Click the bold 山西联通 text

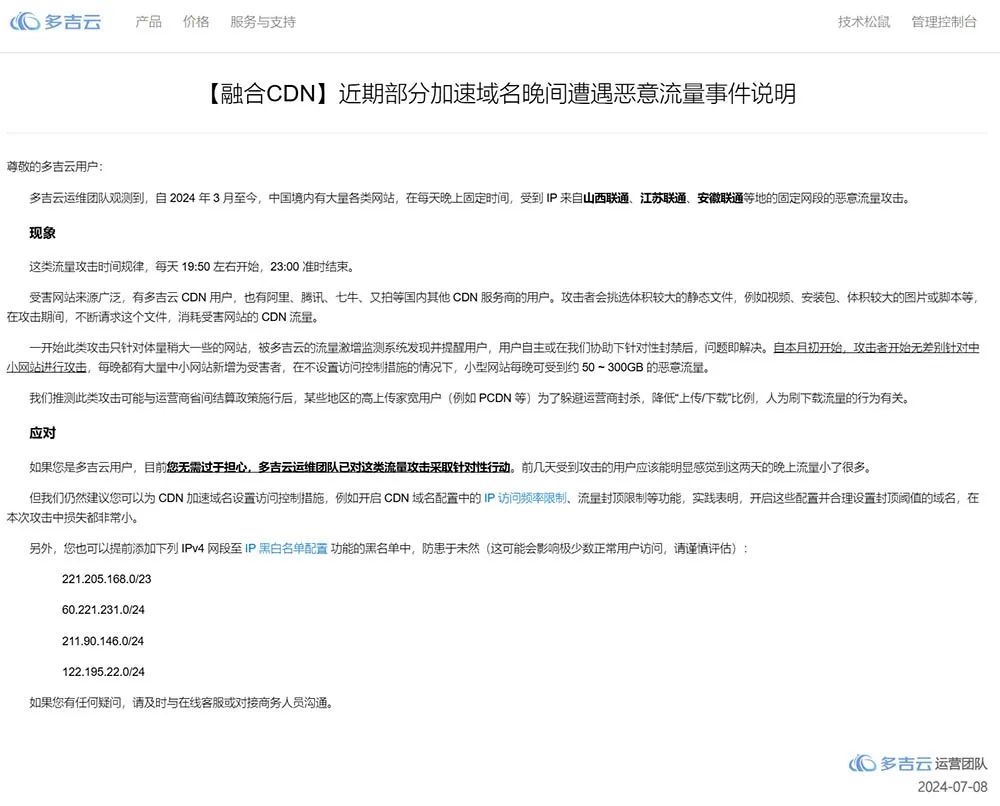coord(606,198)
